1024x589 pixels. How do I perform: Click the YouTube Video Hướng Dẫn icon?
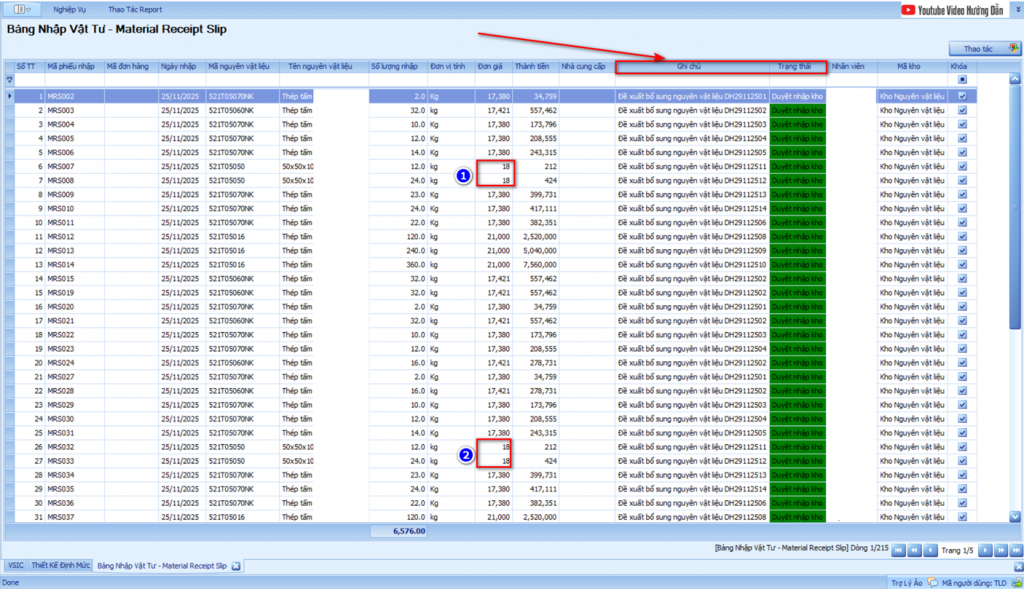tap(908, 10)
